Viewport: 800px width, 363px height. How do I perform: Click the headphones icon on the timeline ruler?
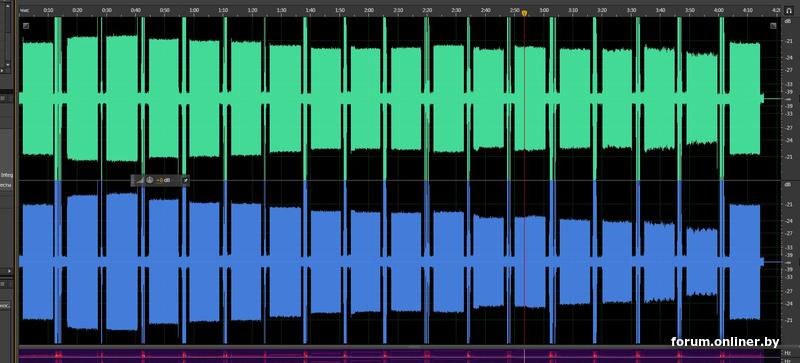[789, 10]
